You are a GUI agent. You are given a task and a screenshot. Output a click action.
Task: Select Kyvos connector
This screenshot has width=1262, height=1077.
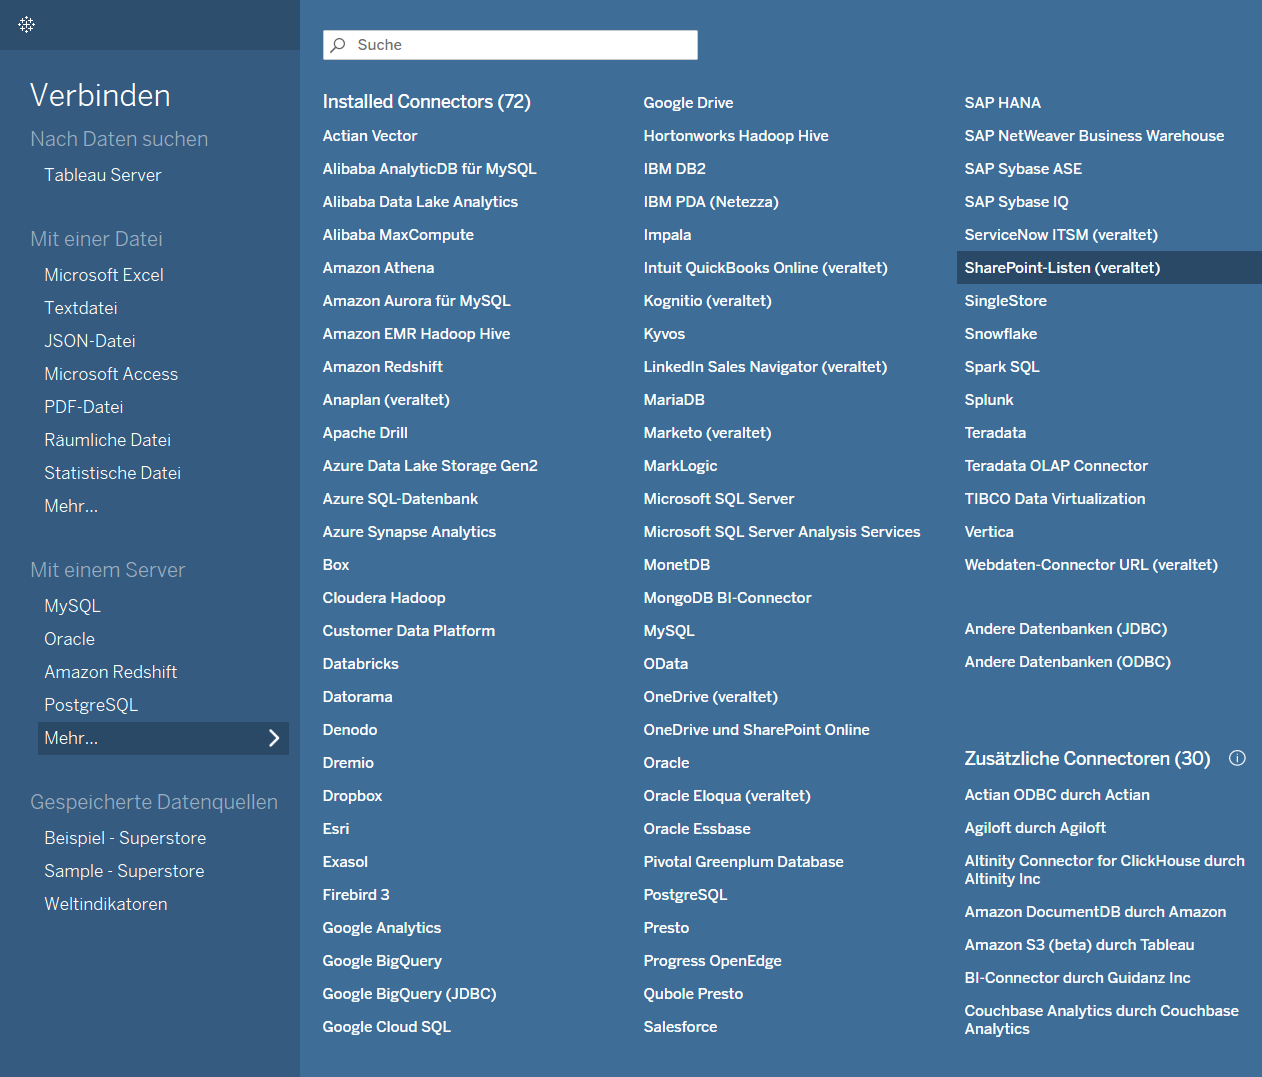pos(665,334)
